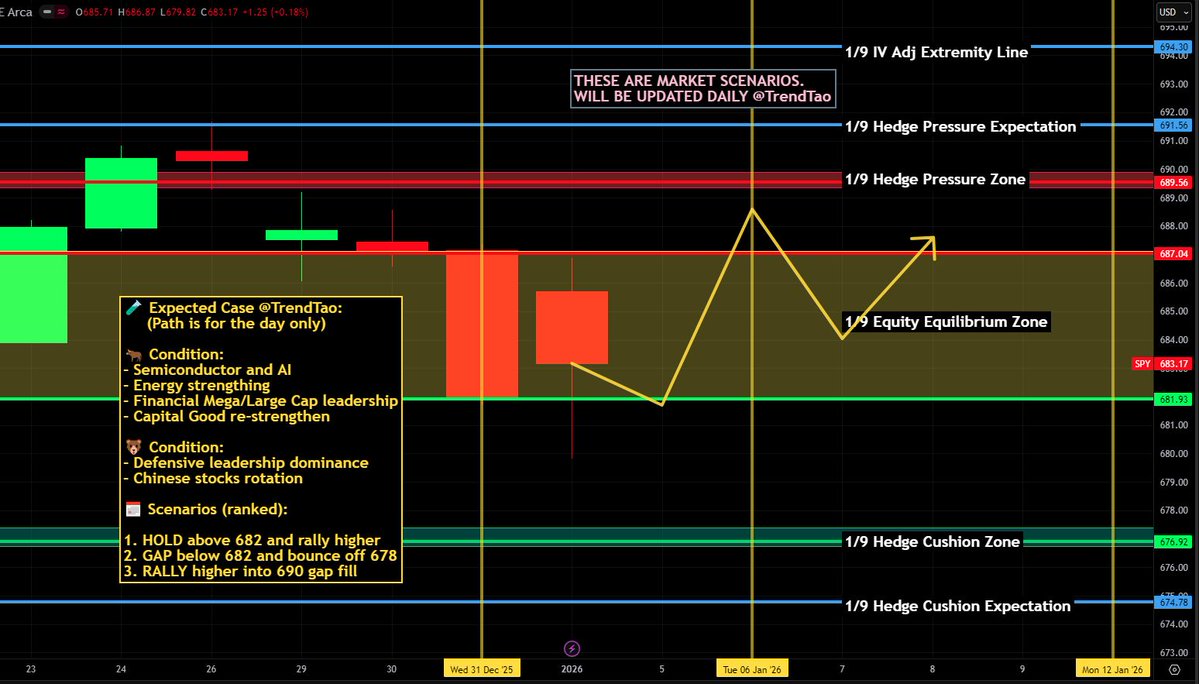Click the purple lightning event icon

[572, 649]
